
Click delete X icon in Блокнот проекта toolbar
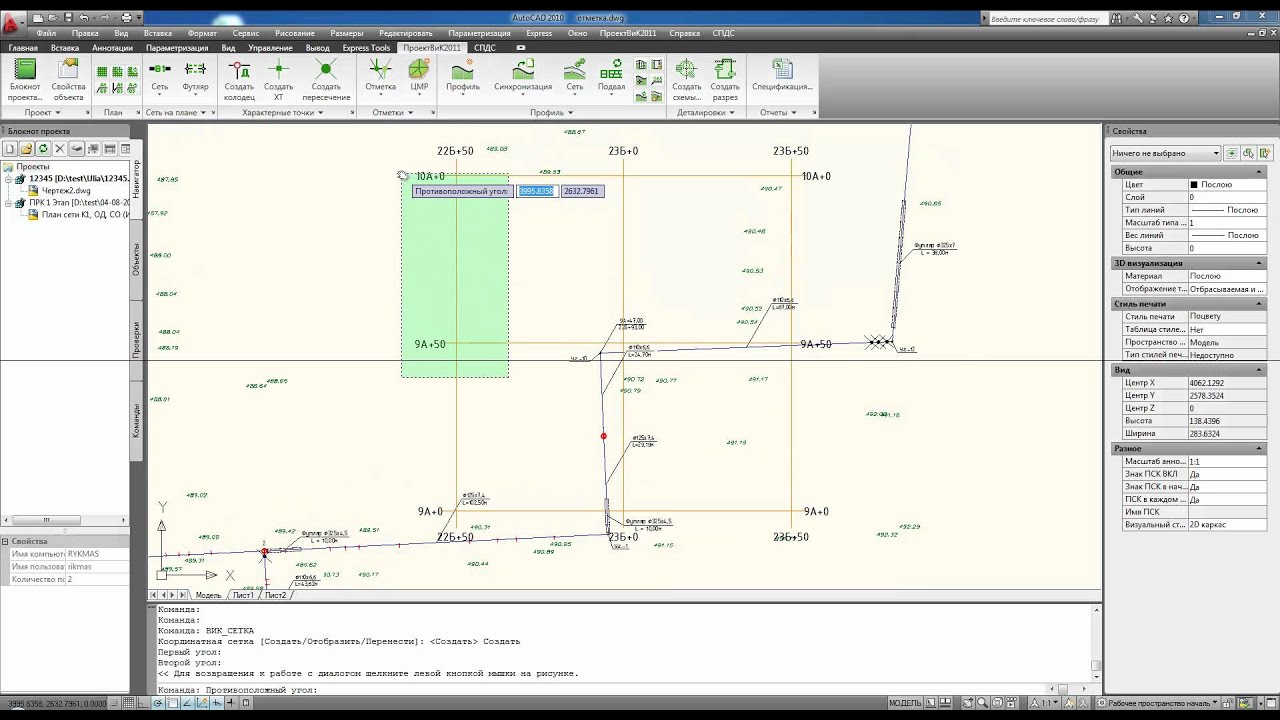(60, 149)
